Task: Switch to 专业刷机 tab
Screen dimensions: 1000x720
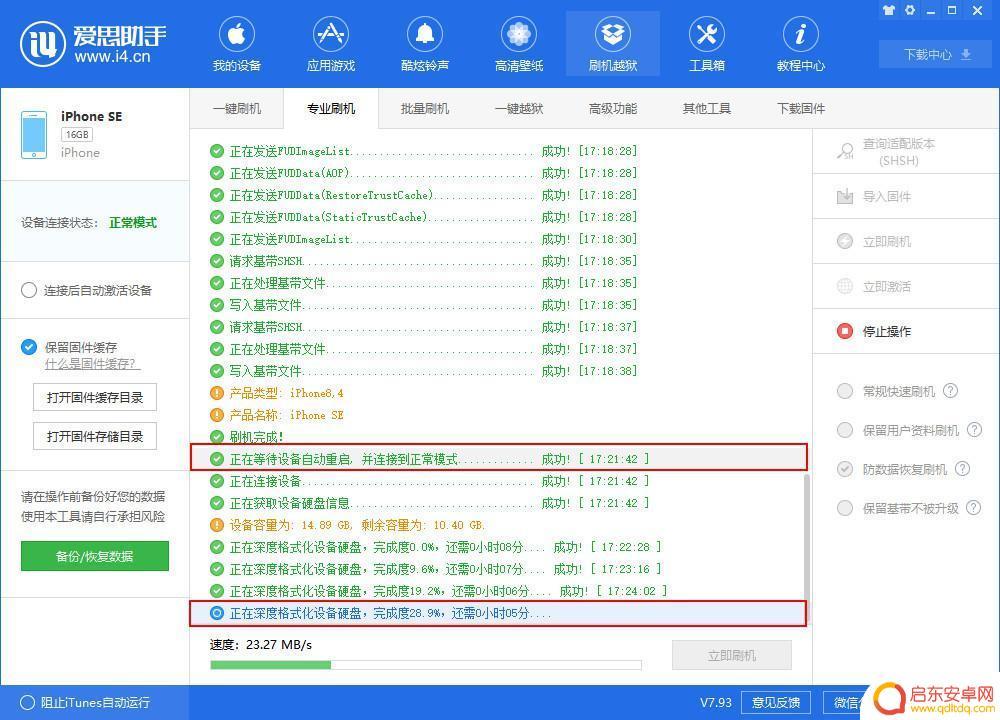Action: (331, 108)
